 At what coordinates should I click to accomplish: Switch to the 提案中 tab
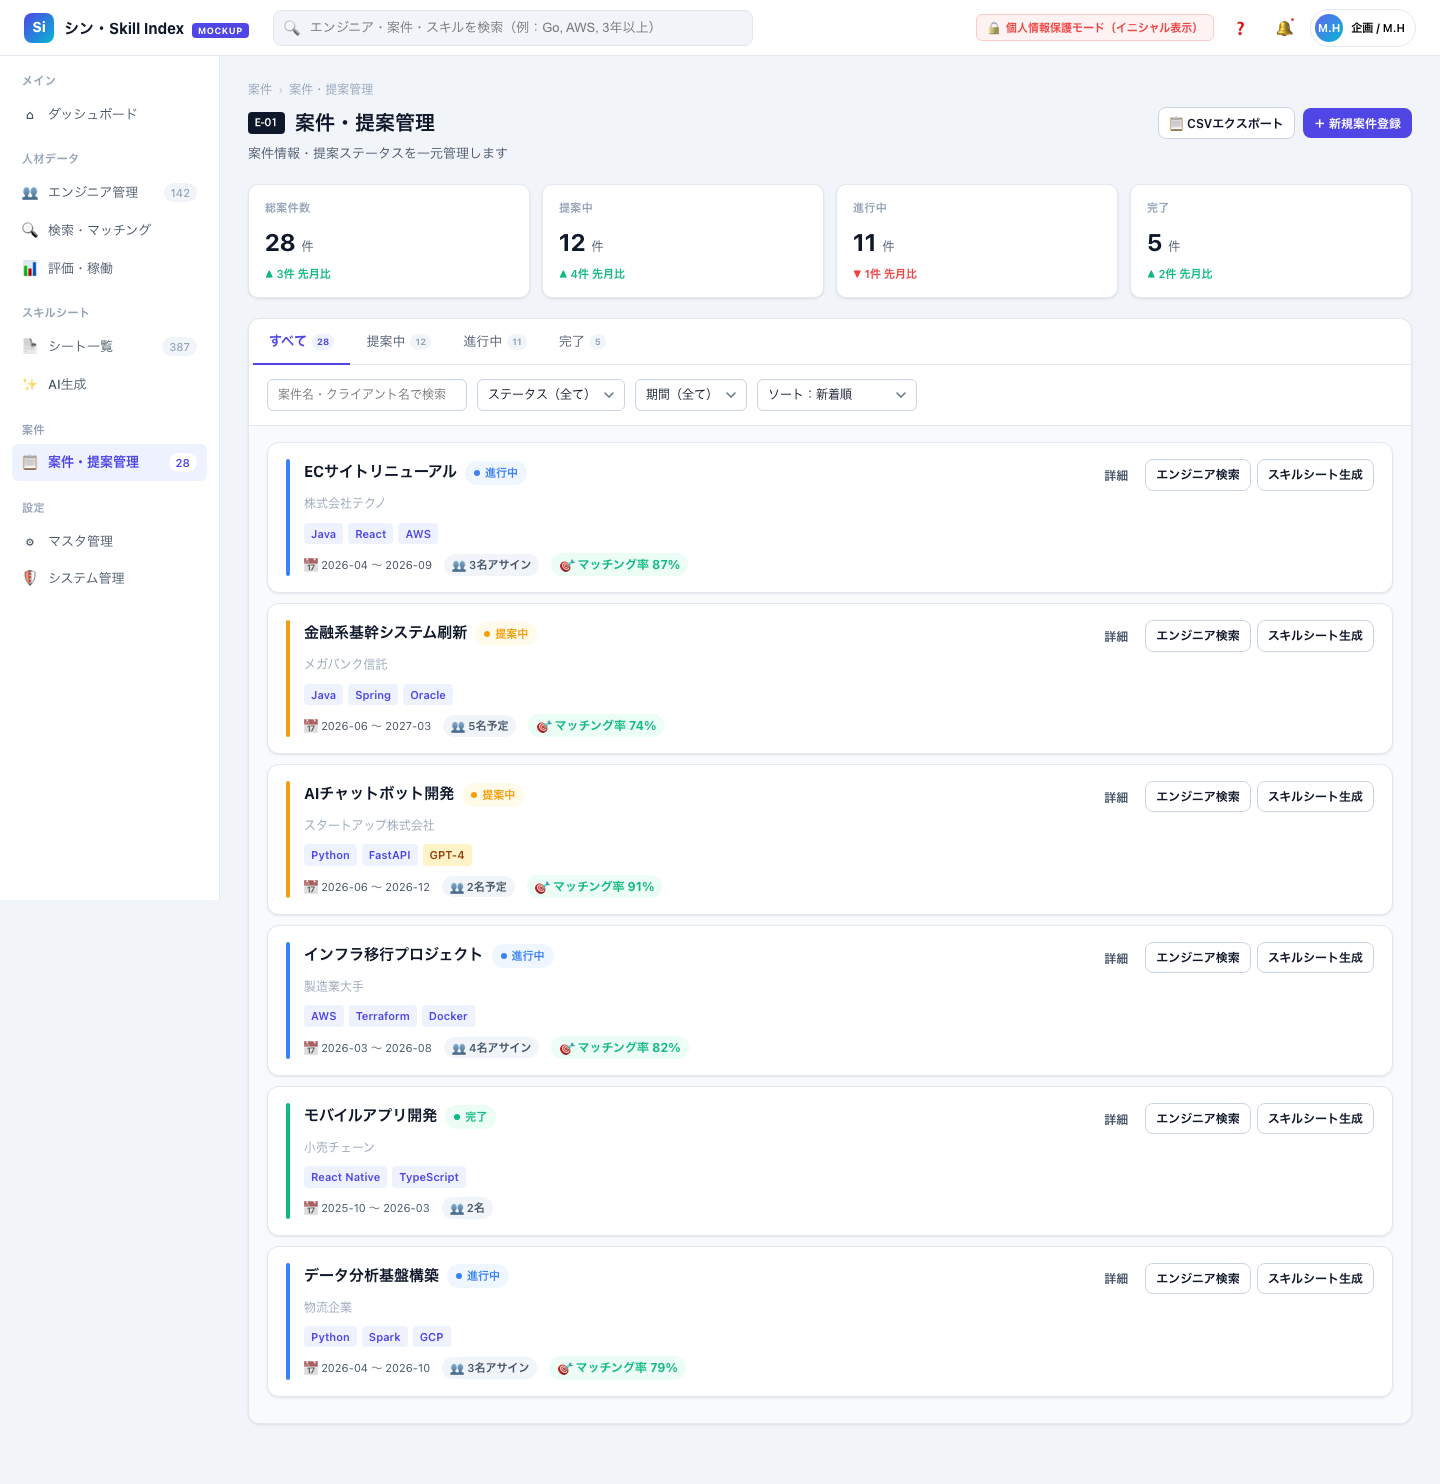[x=397, y=342]
